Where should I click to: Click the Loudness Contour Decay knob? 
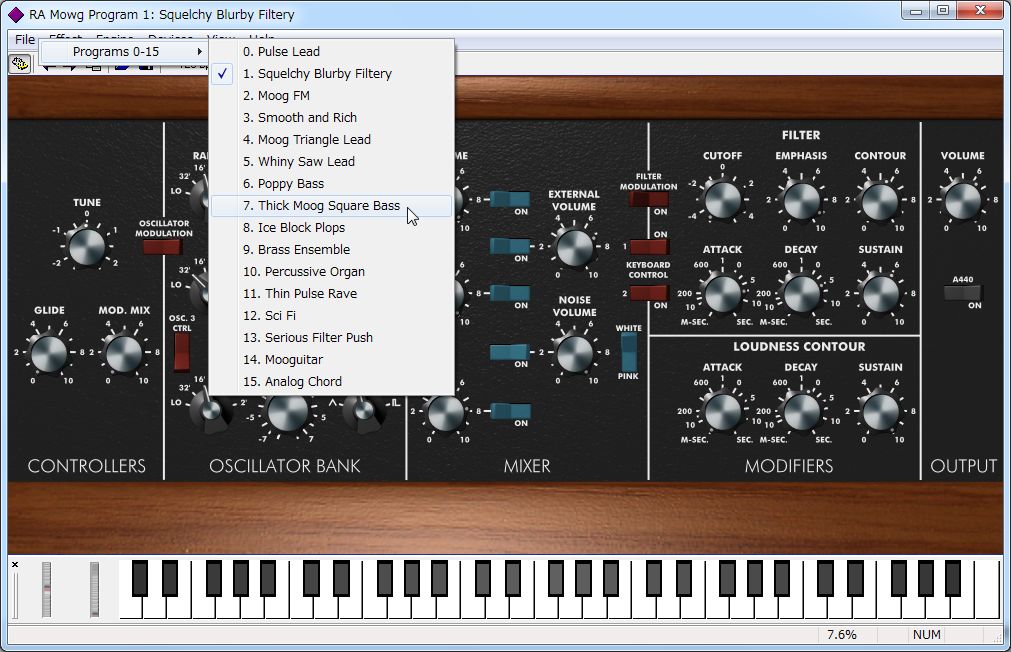click(x=801, y=411)
